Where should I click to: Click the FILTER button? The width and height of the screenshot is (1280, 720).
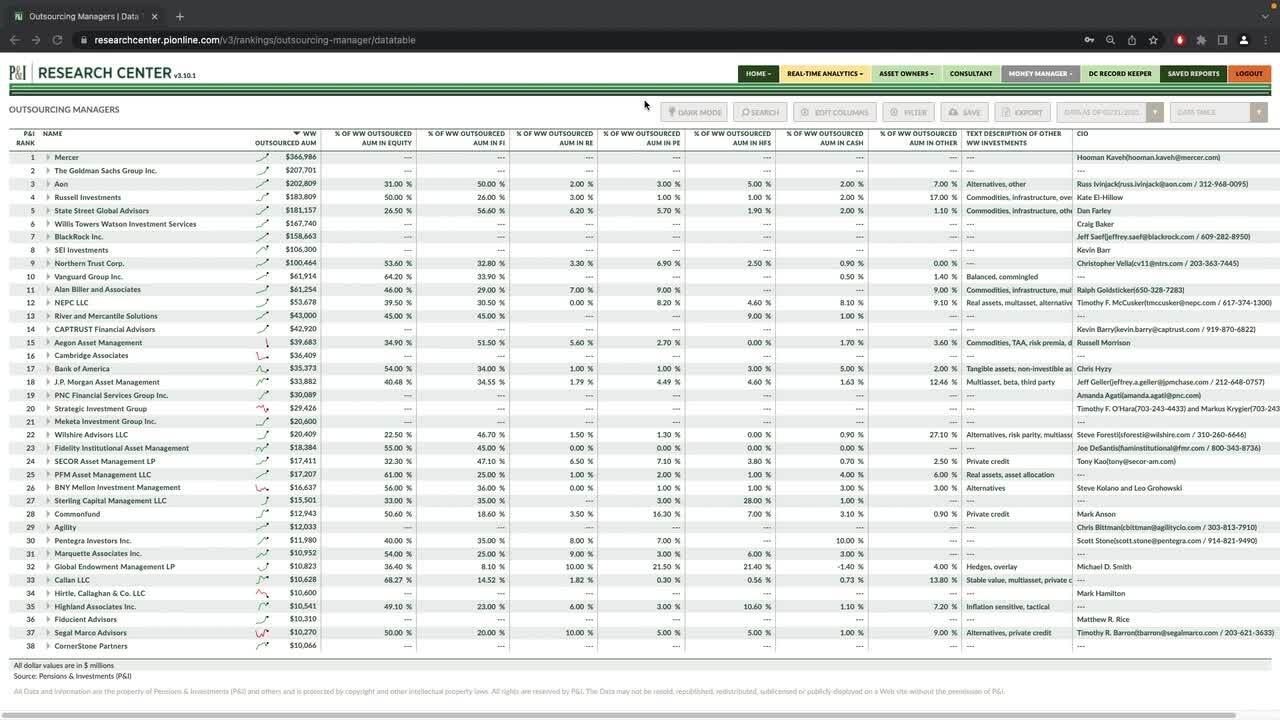pos(909,112)
